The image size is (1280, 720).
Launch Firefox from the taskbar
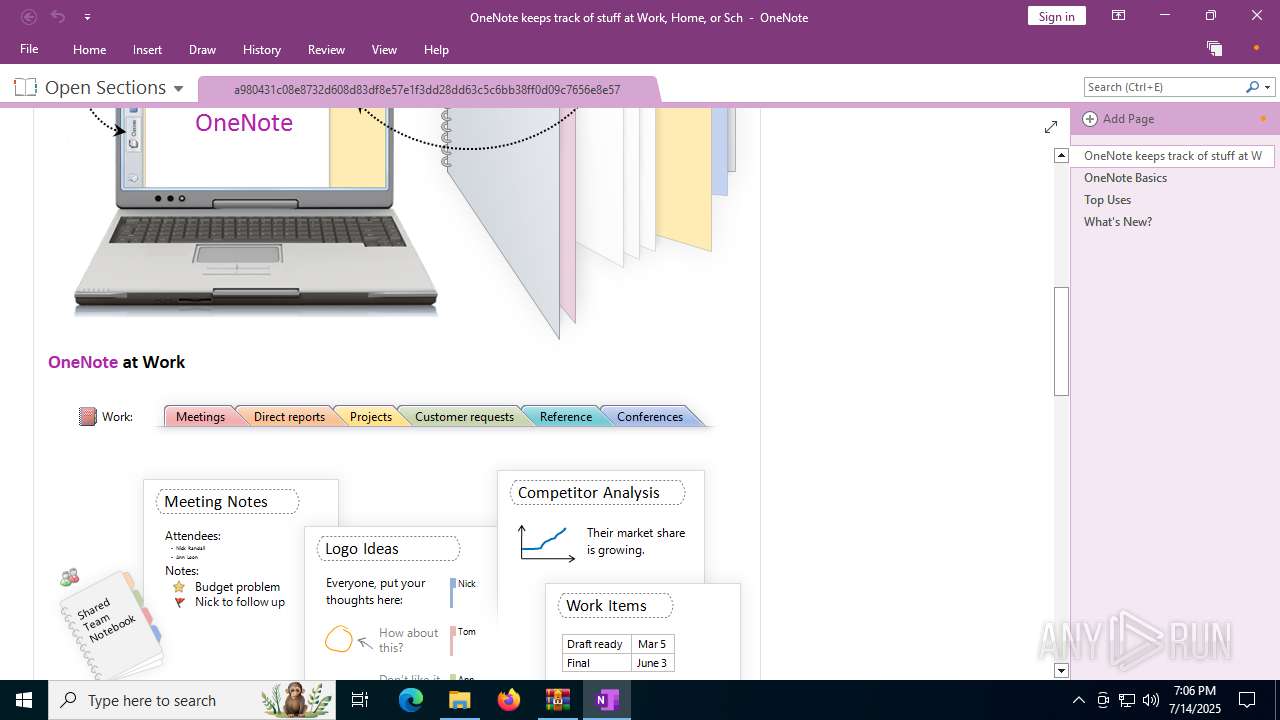509,700
